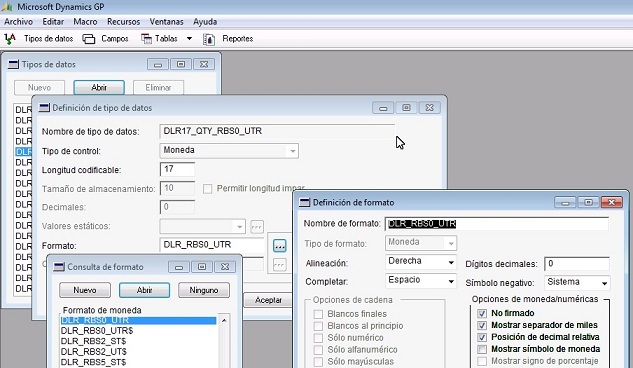Click the Tipos de datos window title icon

[13, 64]
